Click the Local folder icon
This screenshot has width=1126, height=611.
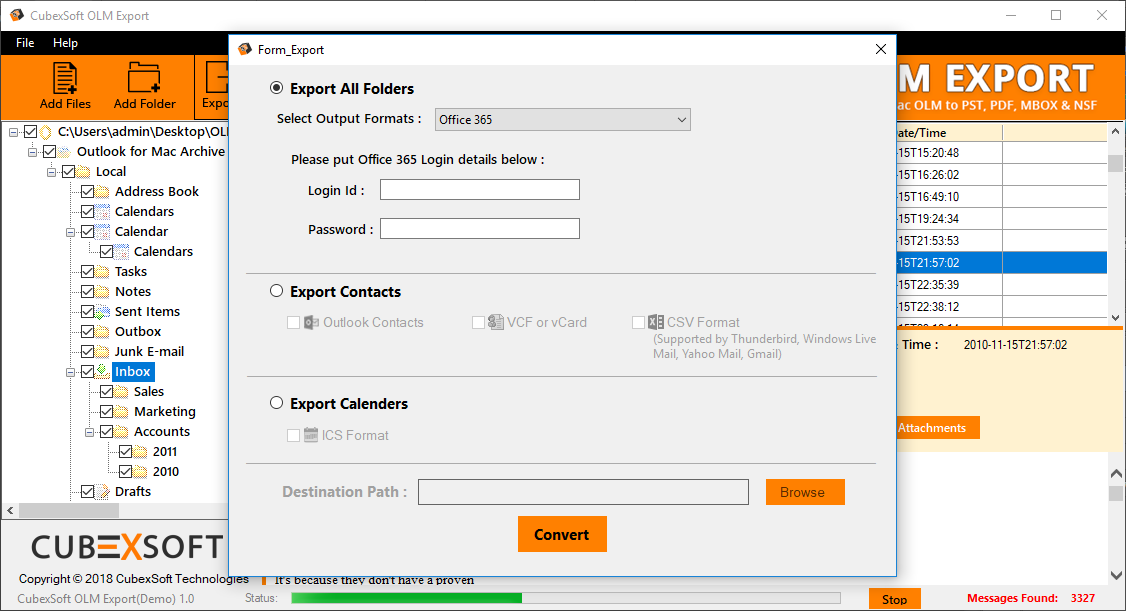(x=83, y=172)
